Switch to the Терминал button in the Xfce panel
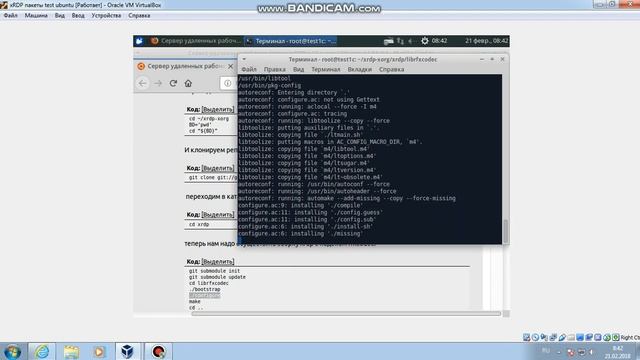 (x=291, y=41)
